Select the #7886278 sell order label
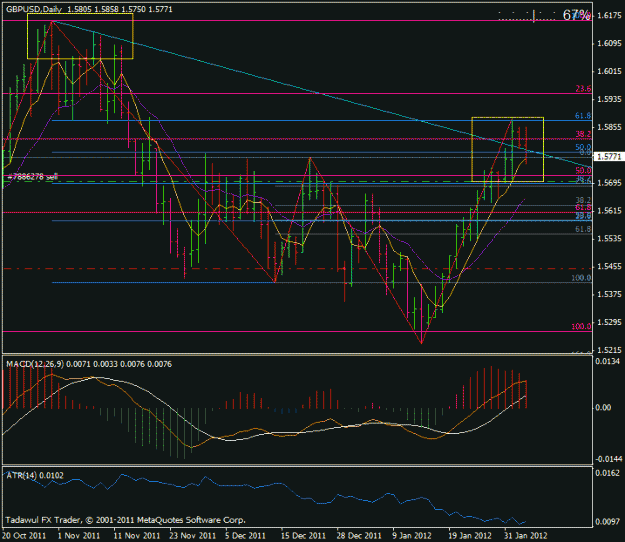 32,177
